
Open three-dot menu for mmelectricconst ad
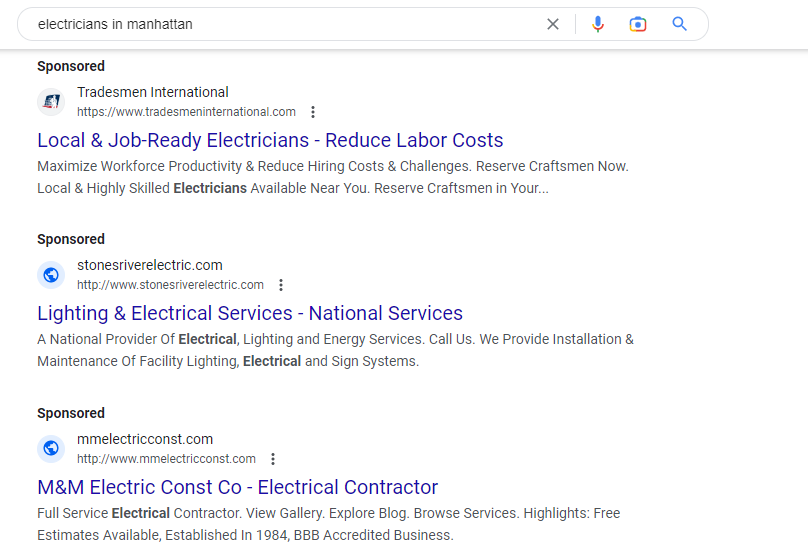pyautogui.click(x=273, y=459)
